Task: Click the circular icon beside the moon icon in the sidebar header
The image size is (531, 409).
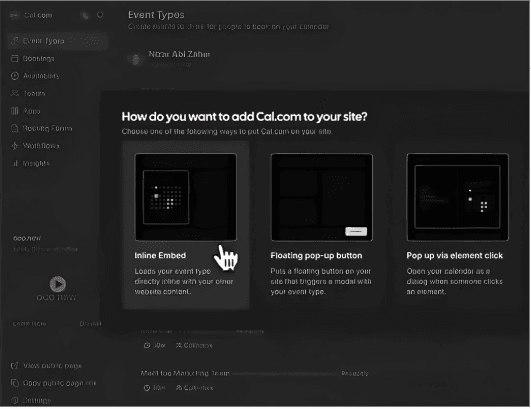Action: (100, 15)
